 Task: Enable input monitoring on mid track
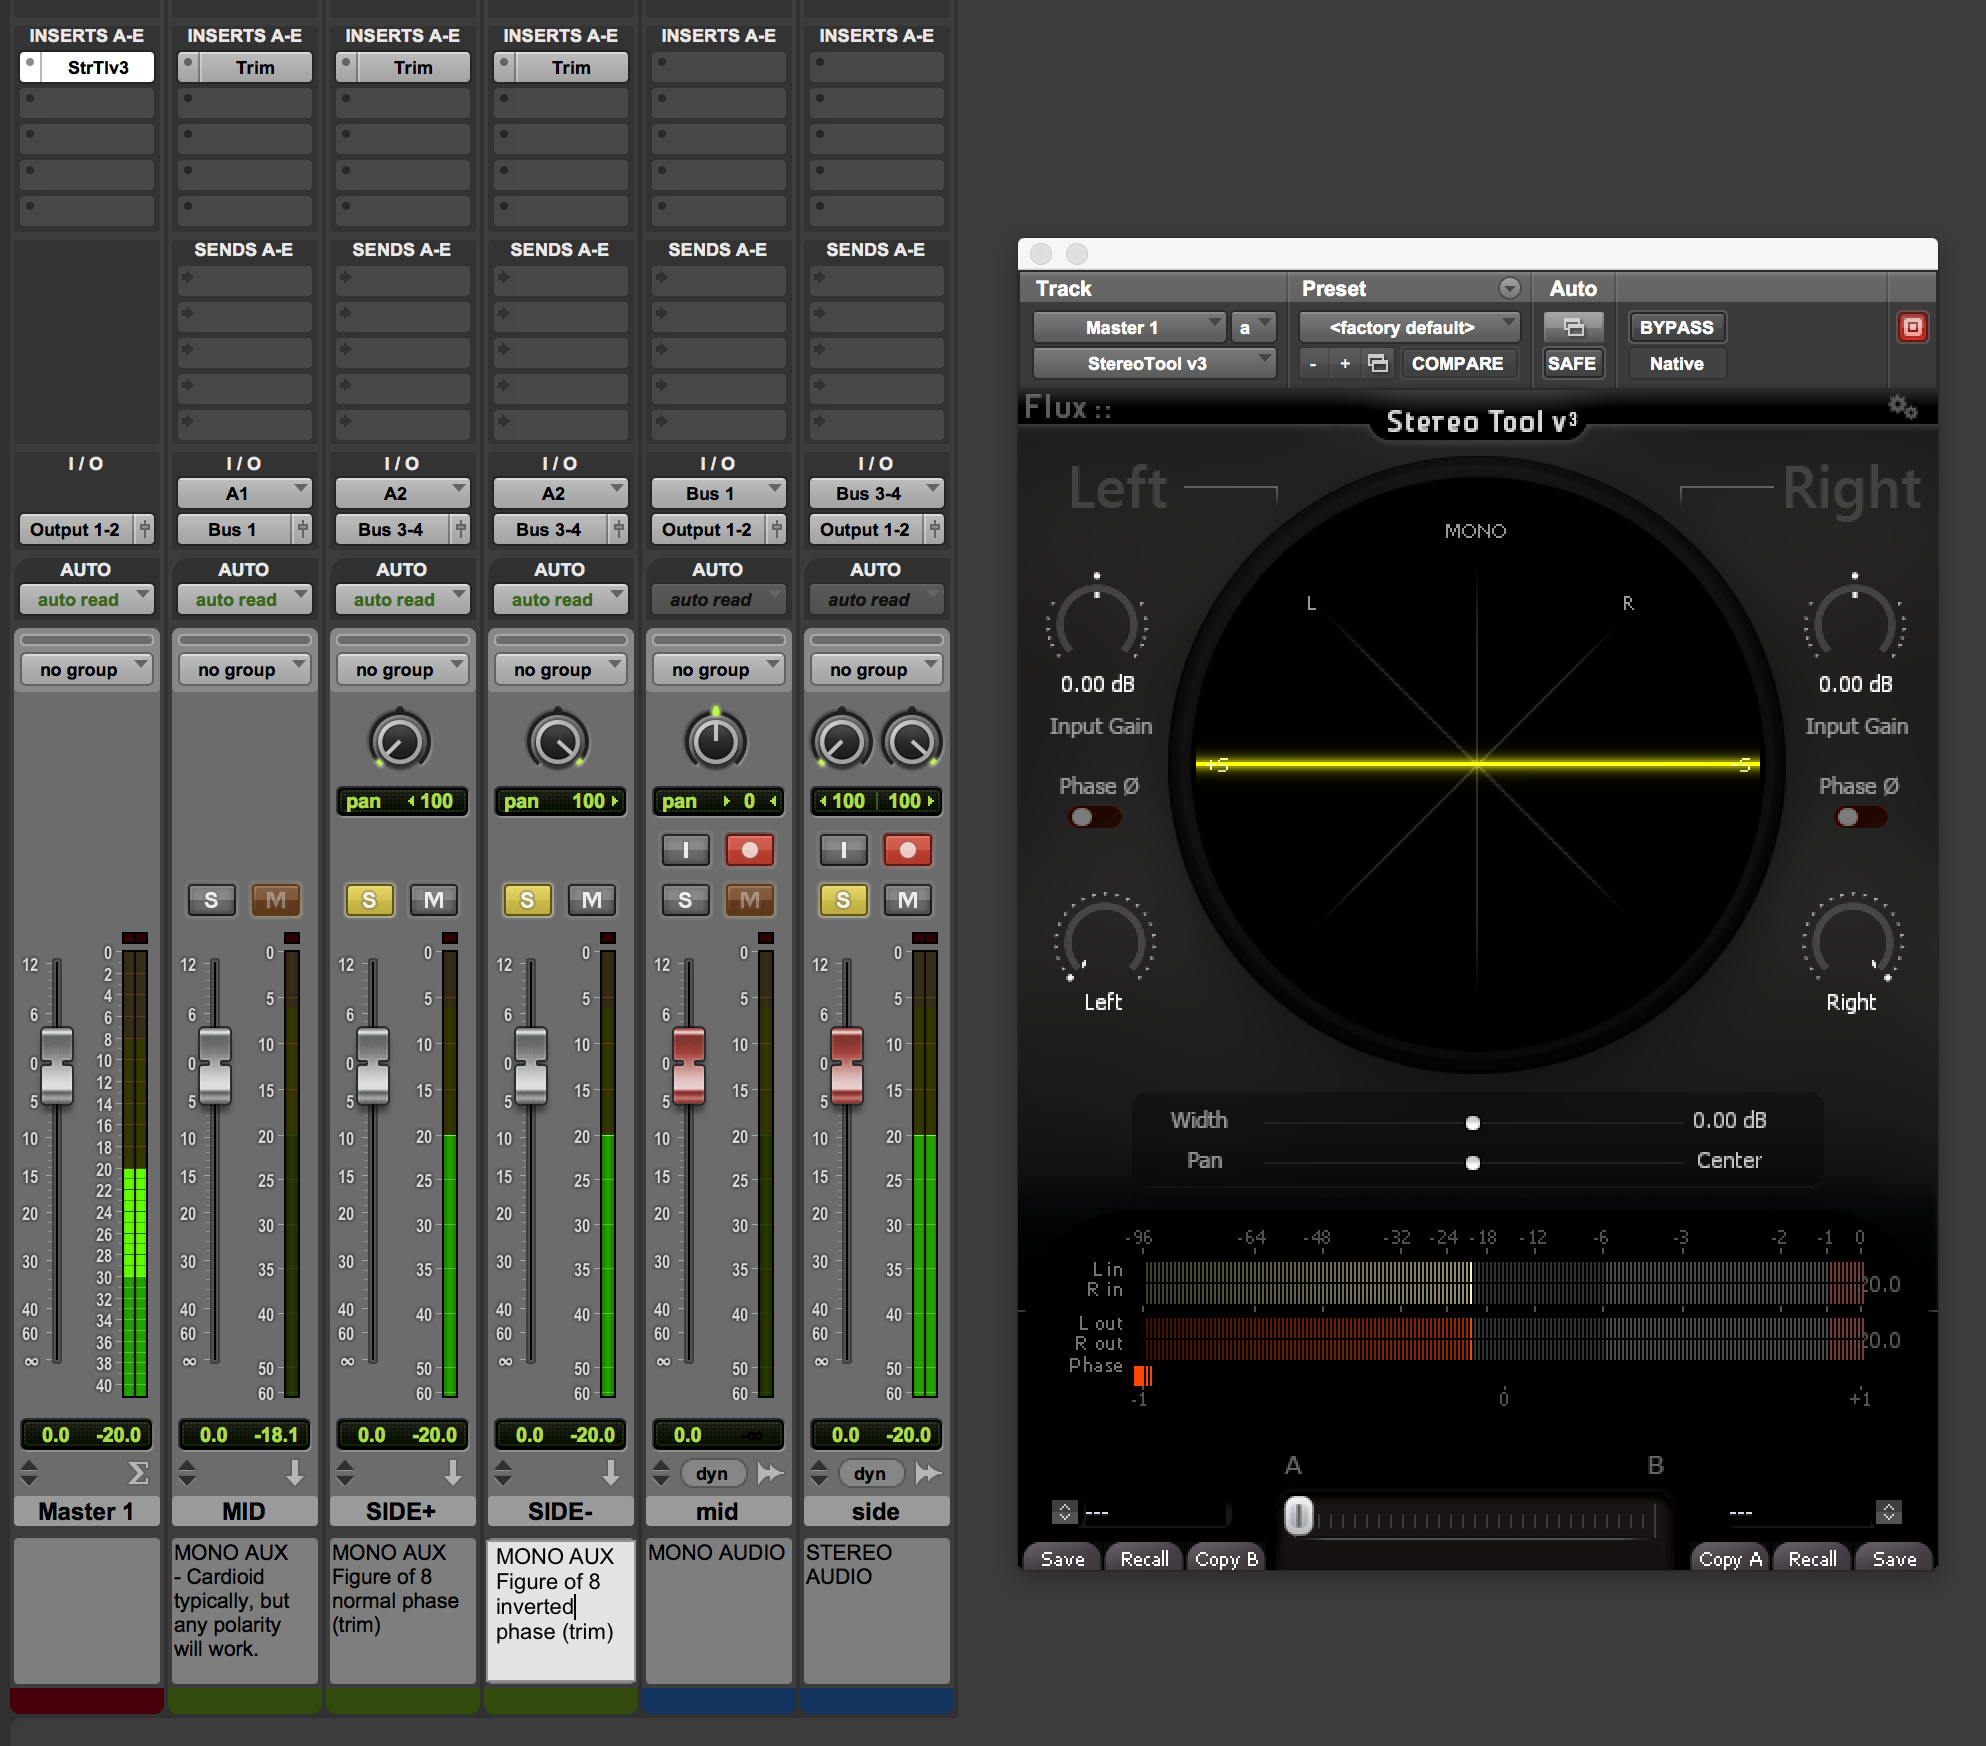tap(685, 850)
